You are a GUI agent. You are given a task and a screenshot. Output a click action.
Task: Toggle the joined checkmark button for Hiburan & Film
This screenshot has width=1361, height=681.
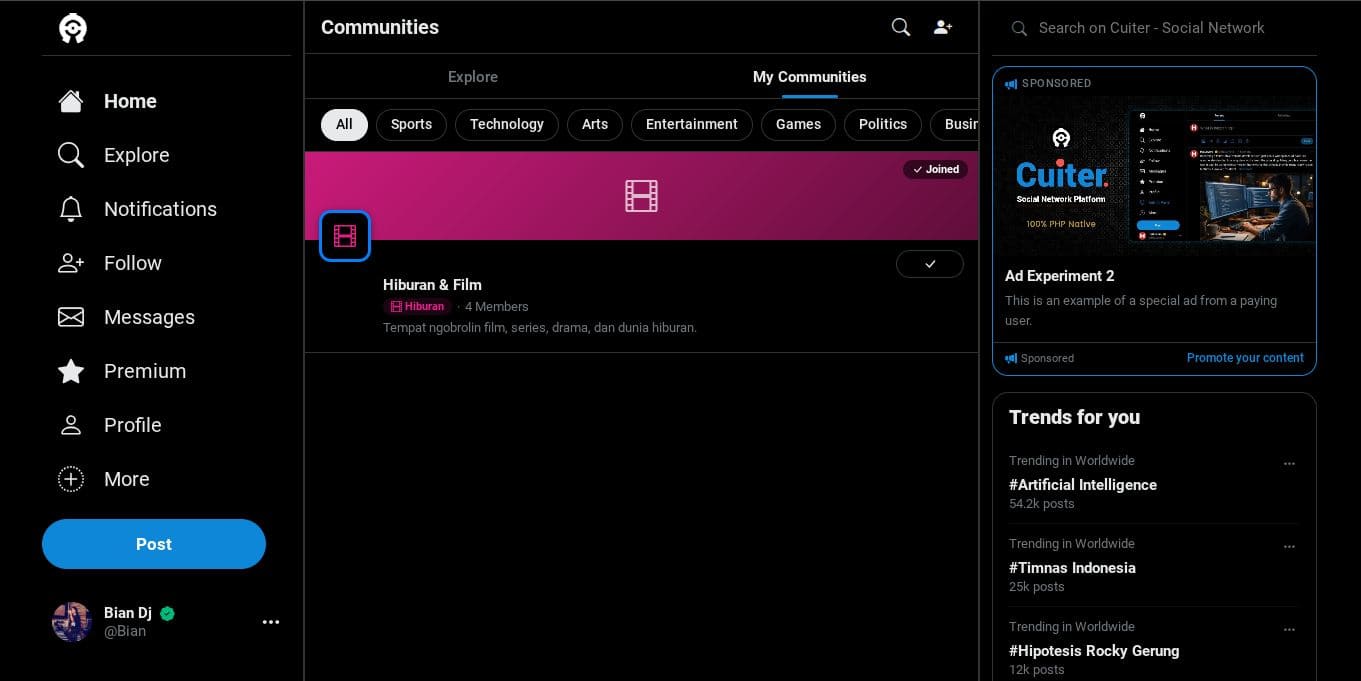930,263
